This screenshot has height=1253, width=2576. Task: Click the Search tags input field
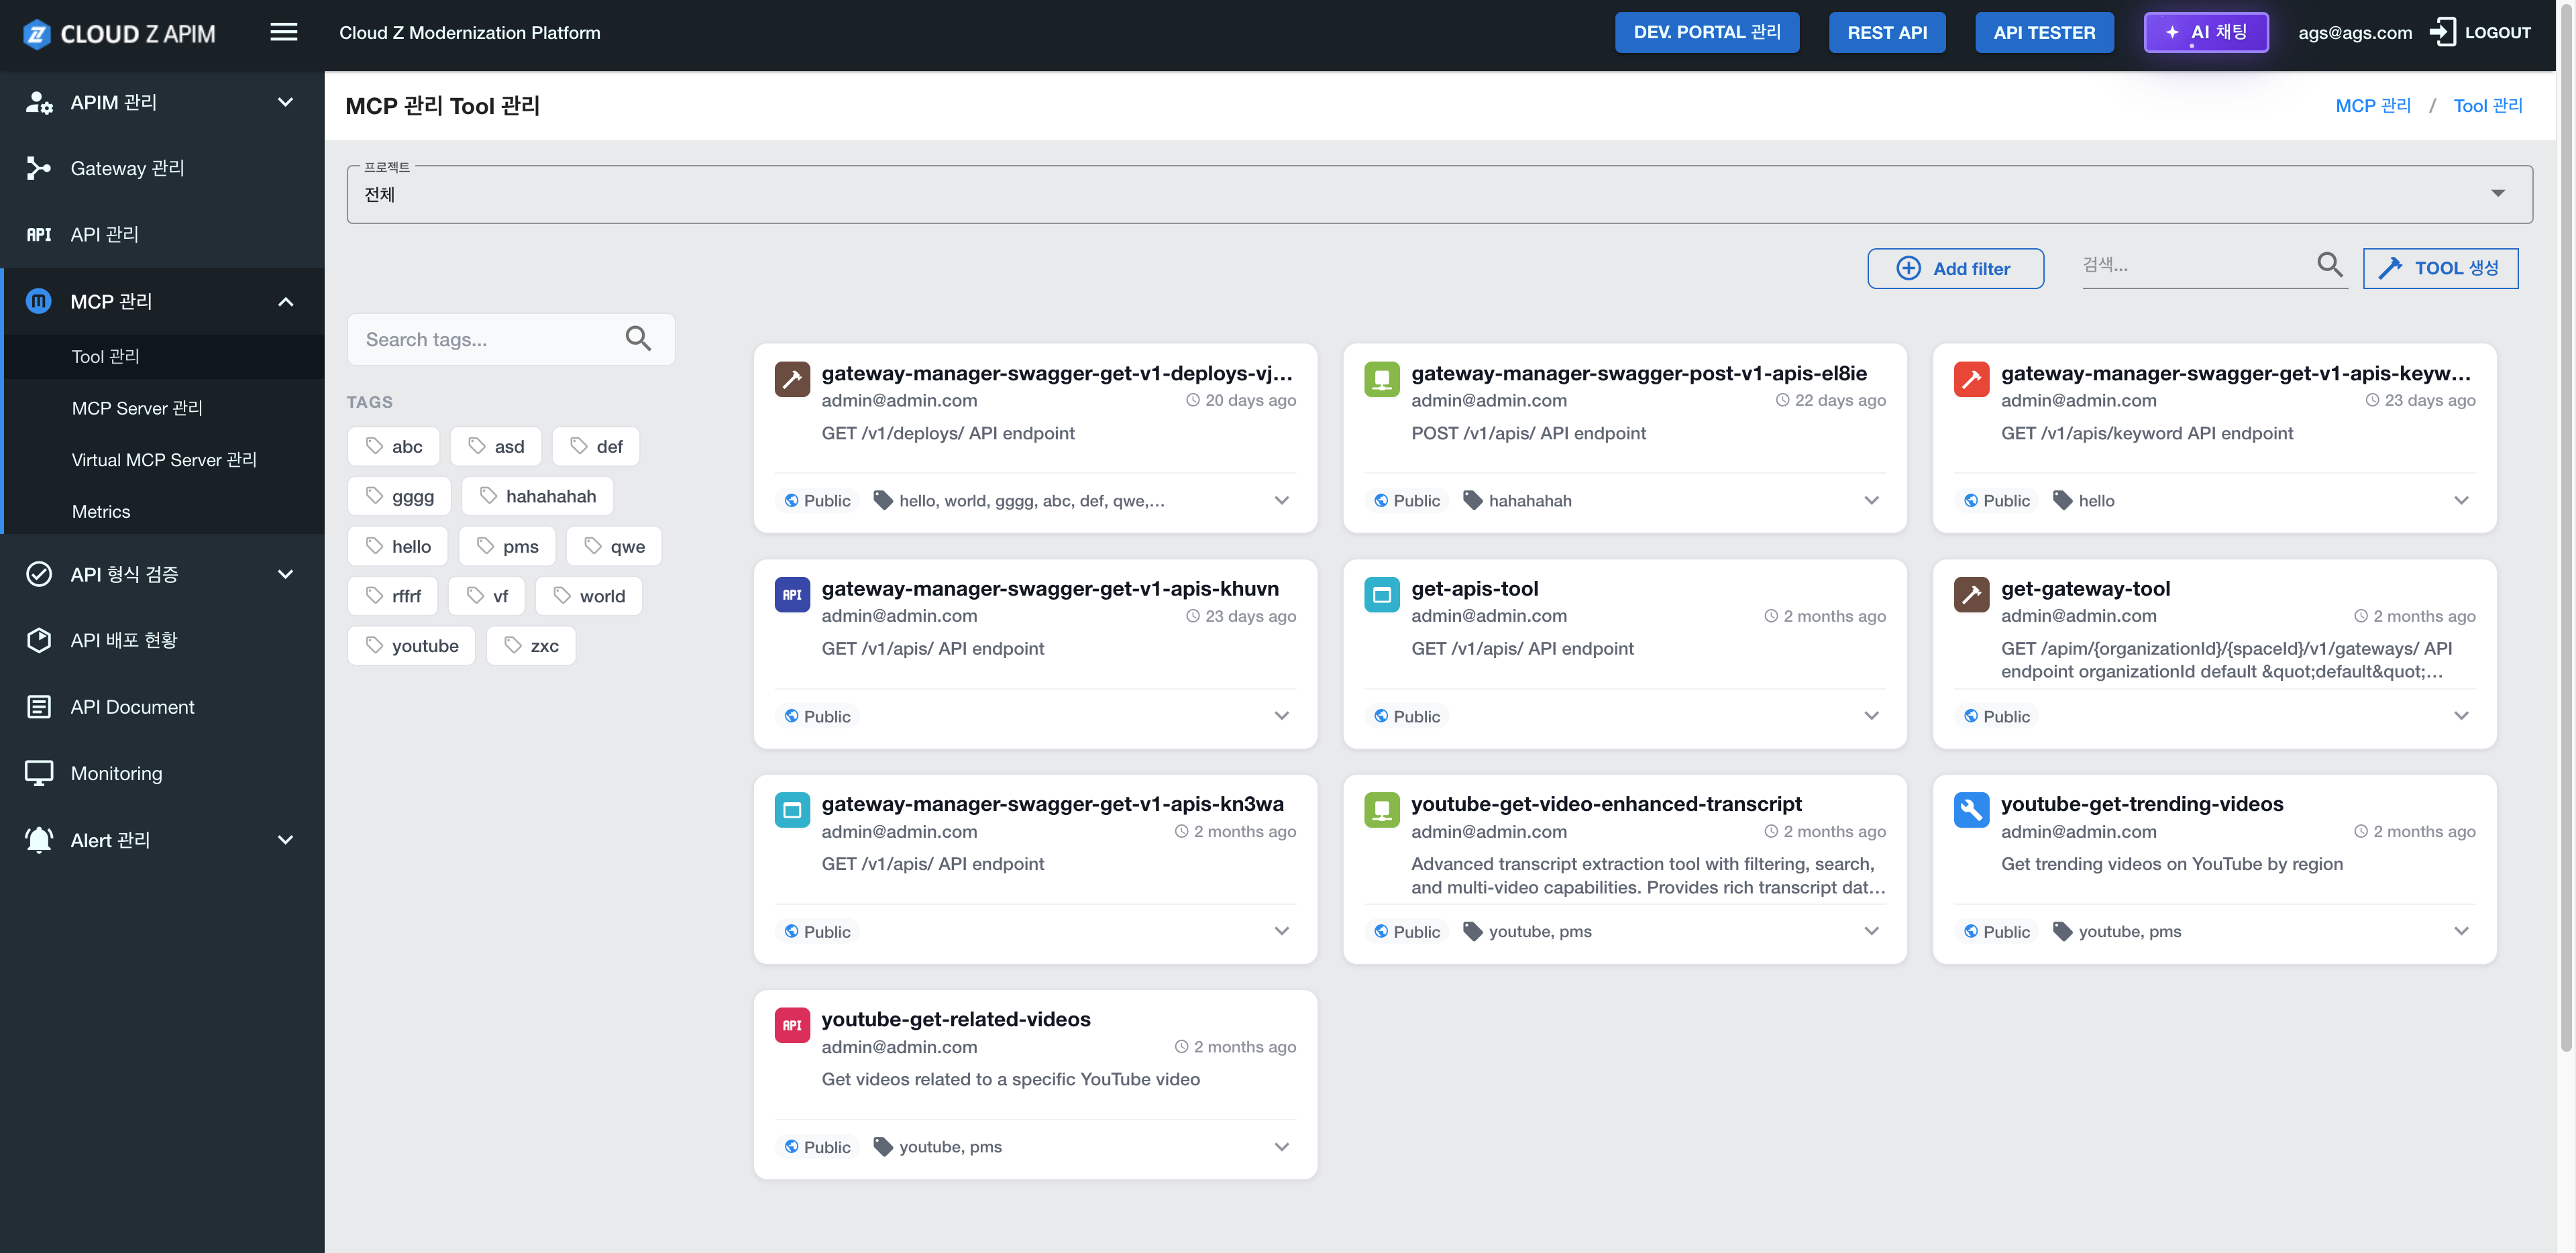click(485, 339)
